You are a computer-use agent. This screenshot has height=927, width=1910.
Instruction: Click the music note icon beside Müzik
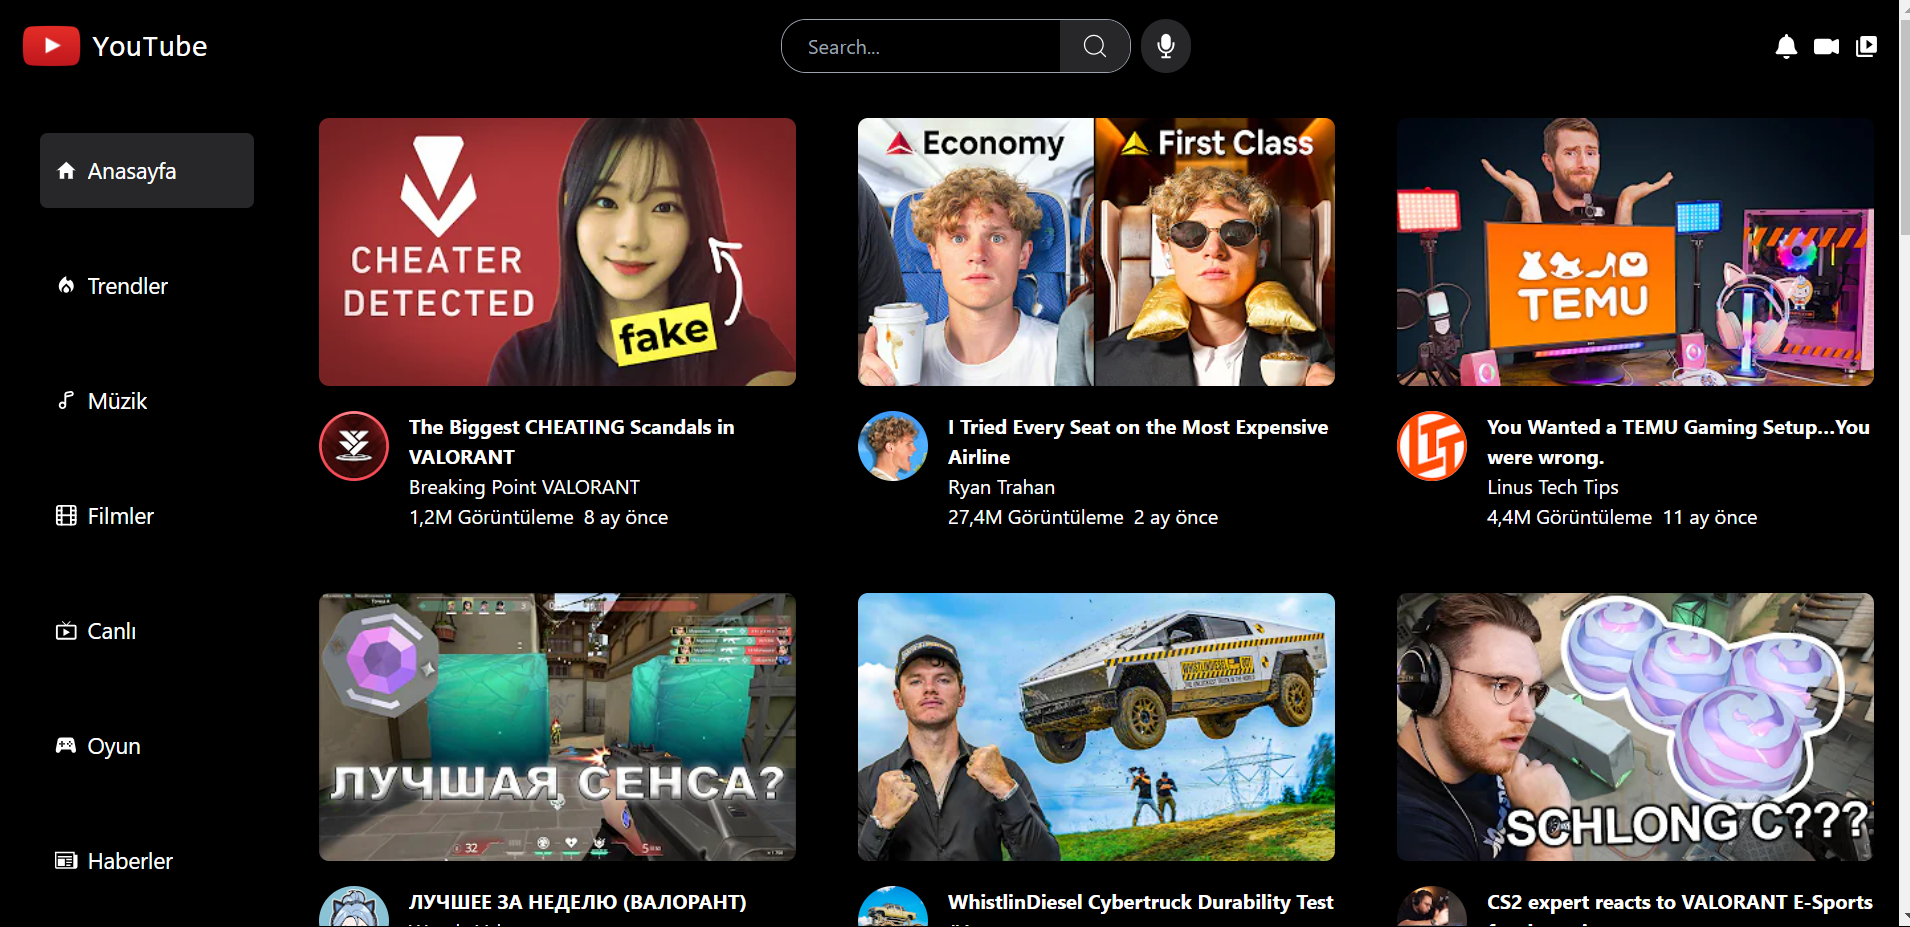coord(66,401)
